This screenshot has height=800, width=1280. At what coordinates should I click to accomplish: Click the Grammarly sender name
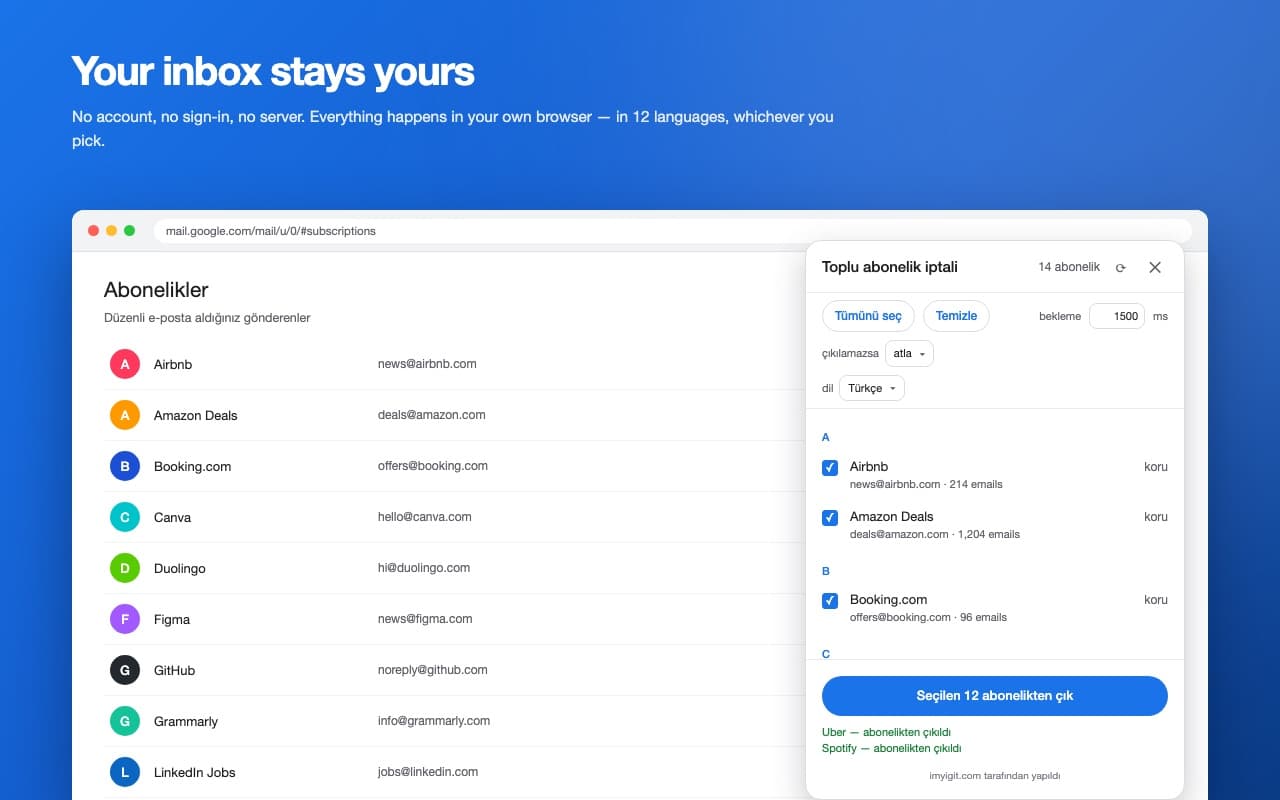coord(186,722)
